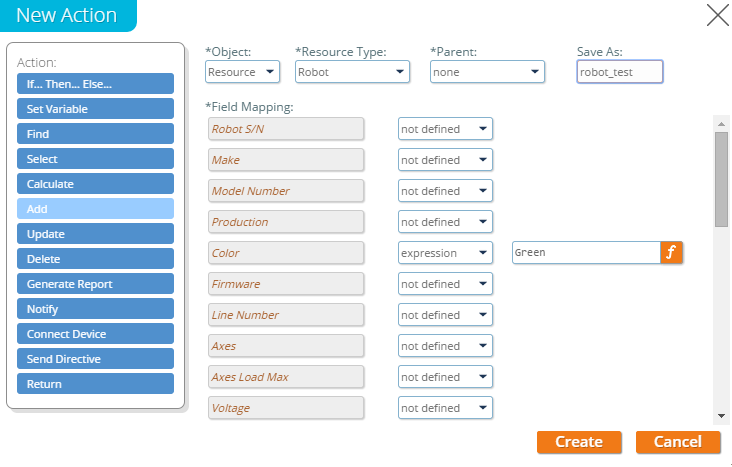732x467 pixels.
Task: Choose the Calculate action
Action: tap(95, 184)
